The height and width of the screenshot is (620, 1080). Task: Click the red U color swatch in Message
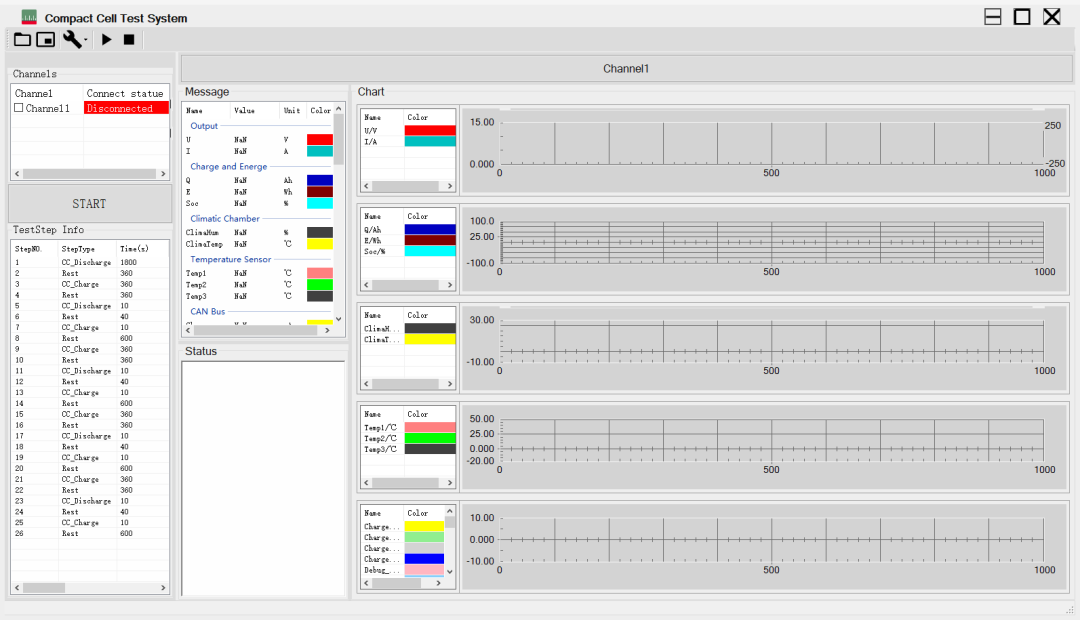click(x=320, y=139)
